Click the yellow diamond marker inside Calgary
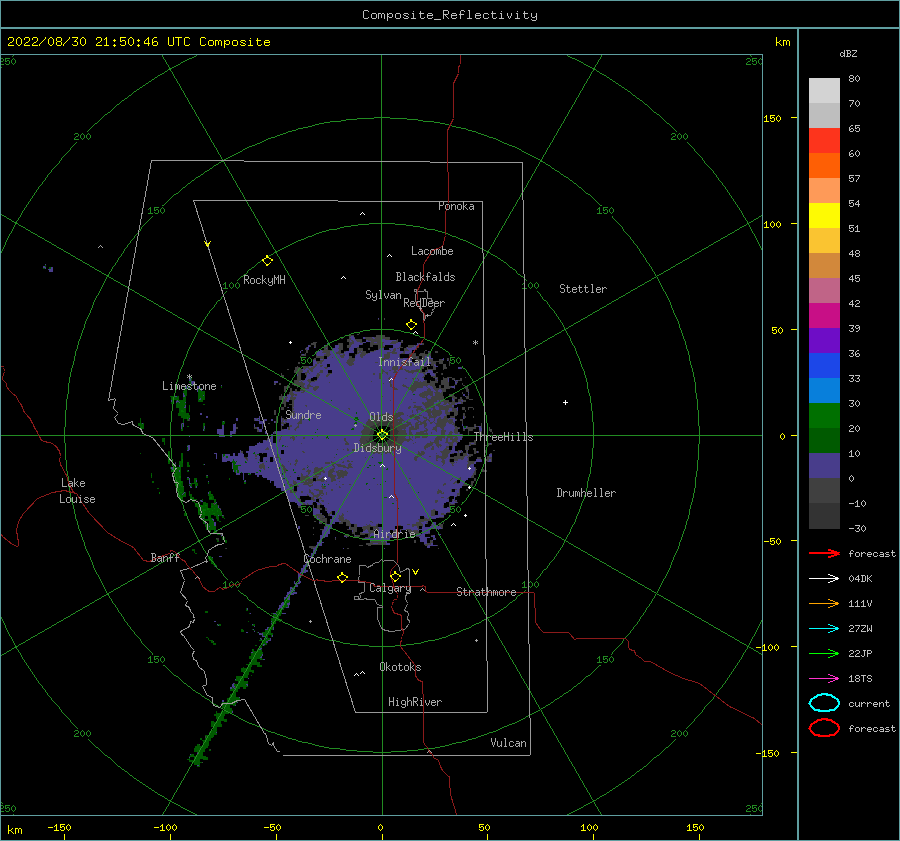The width and height of the screenshot is (900, 841). click(395, 576)
